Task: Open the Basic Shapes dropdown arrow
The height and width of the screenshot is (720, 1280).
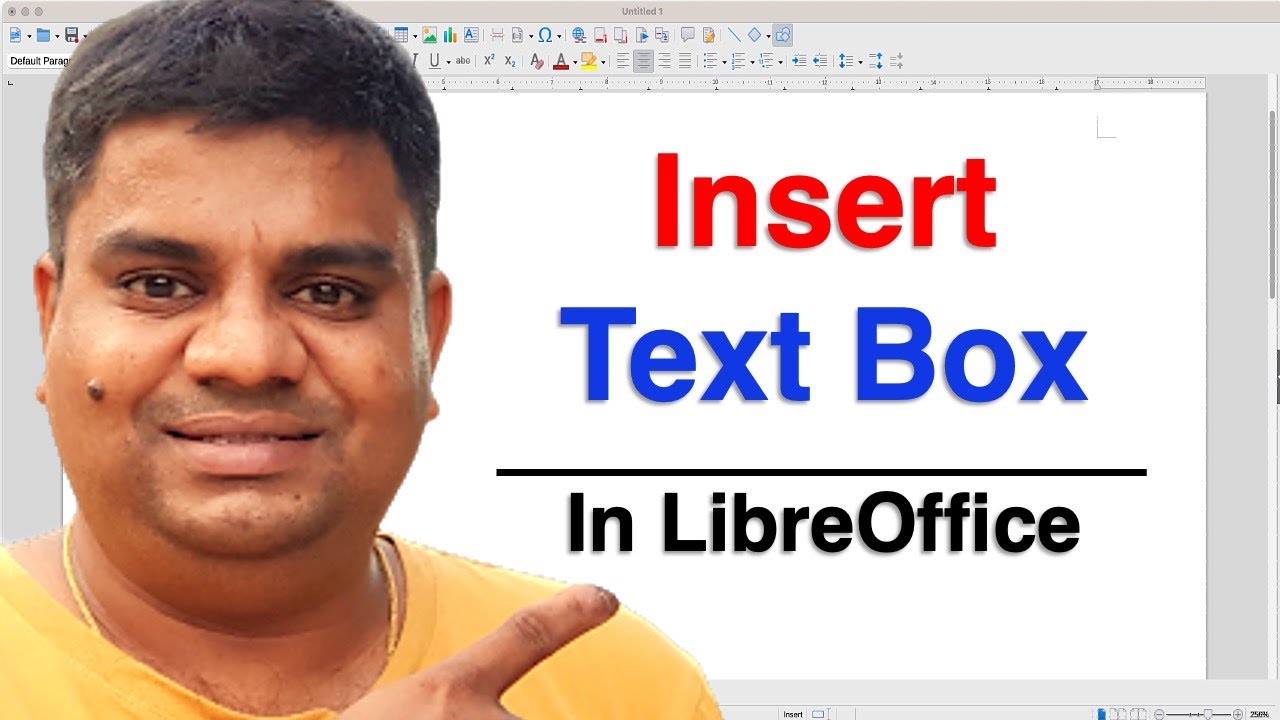Action: pos(768,36)
